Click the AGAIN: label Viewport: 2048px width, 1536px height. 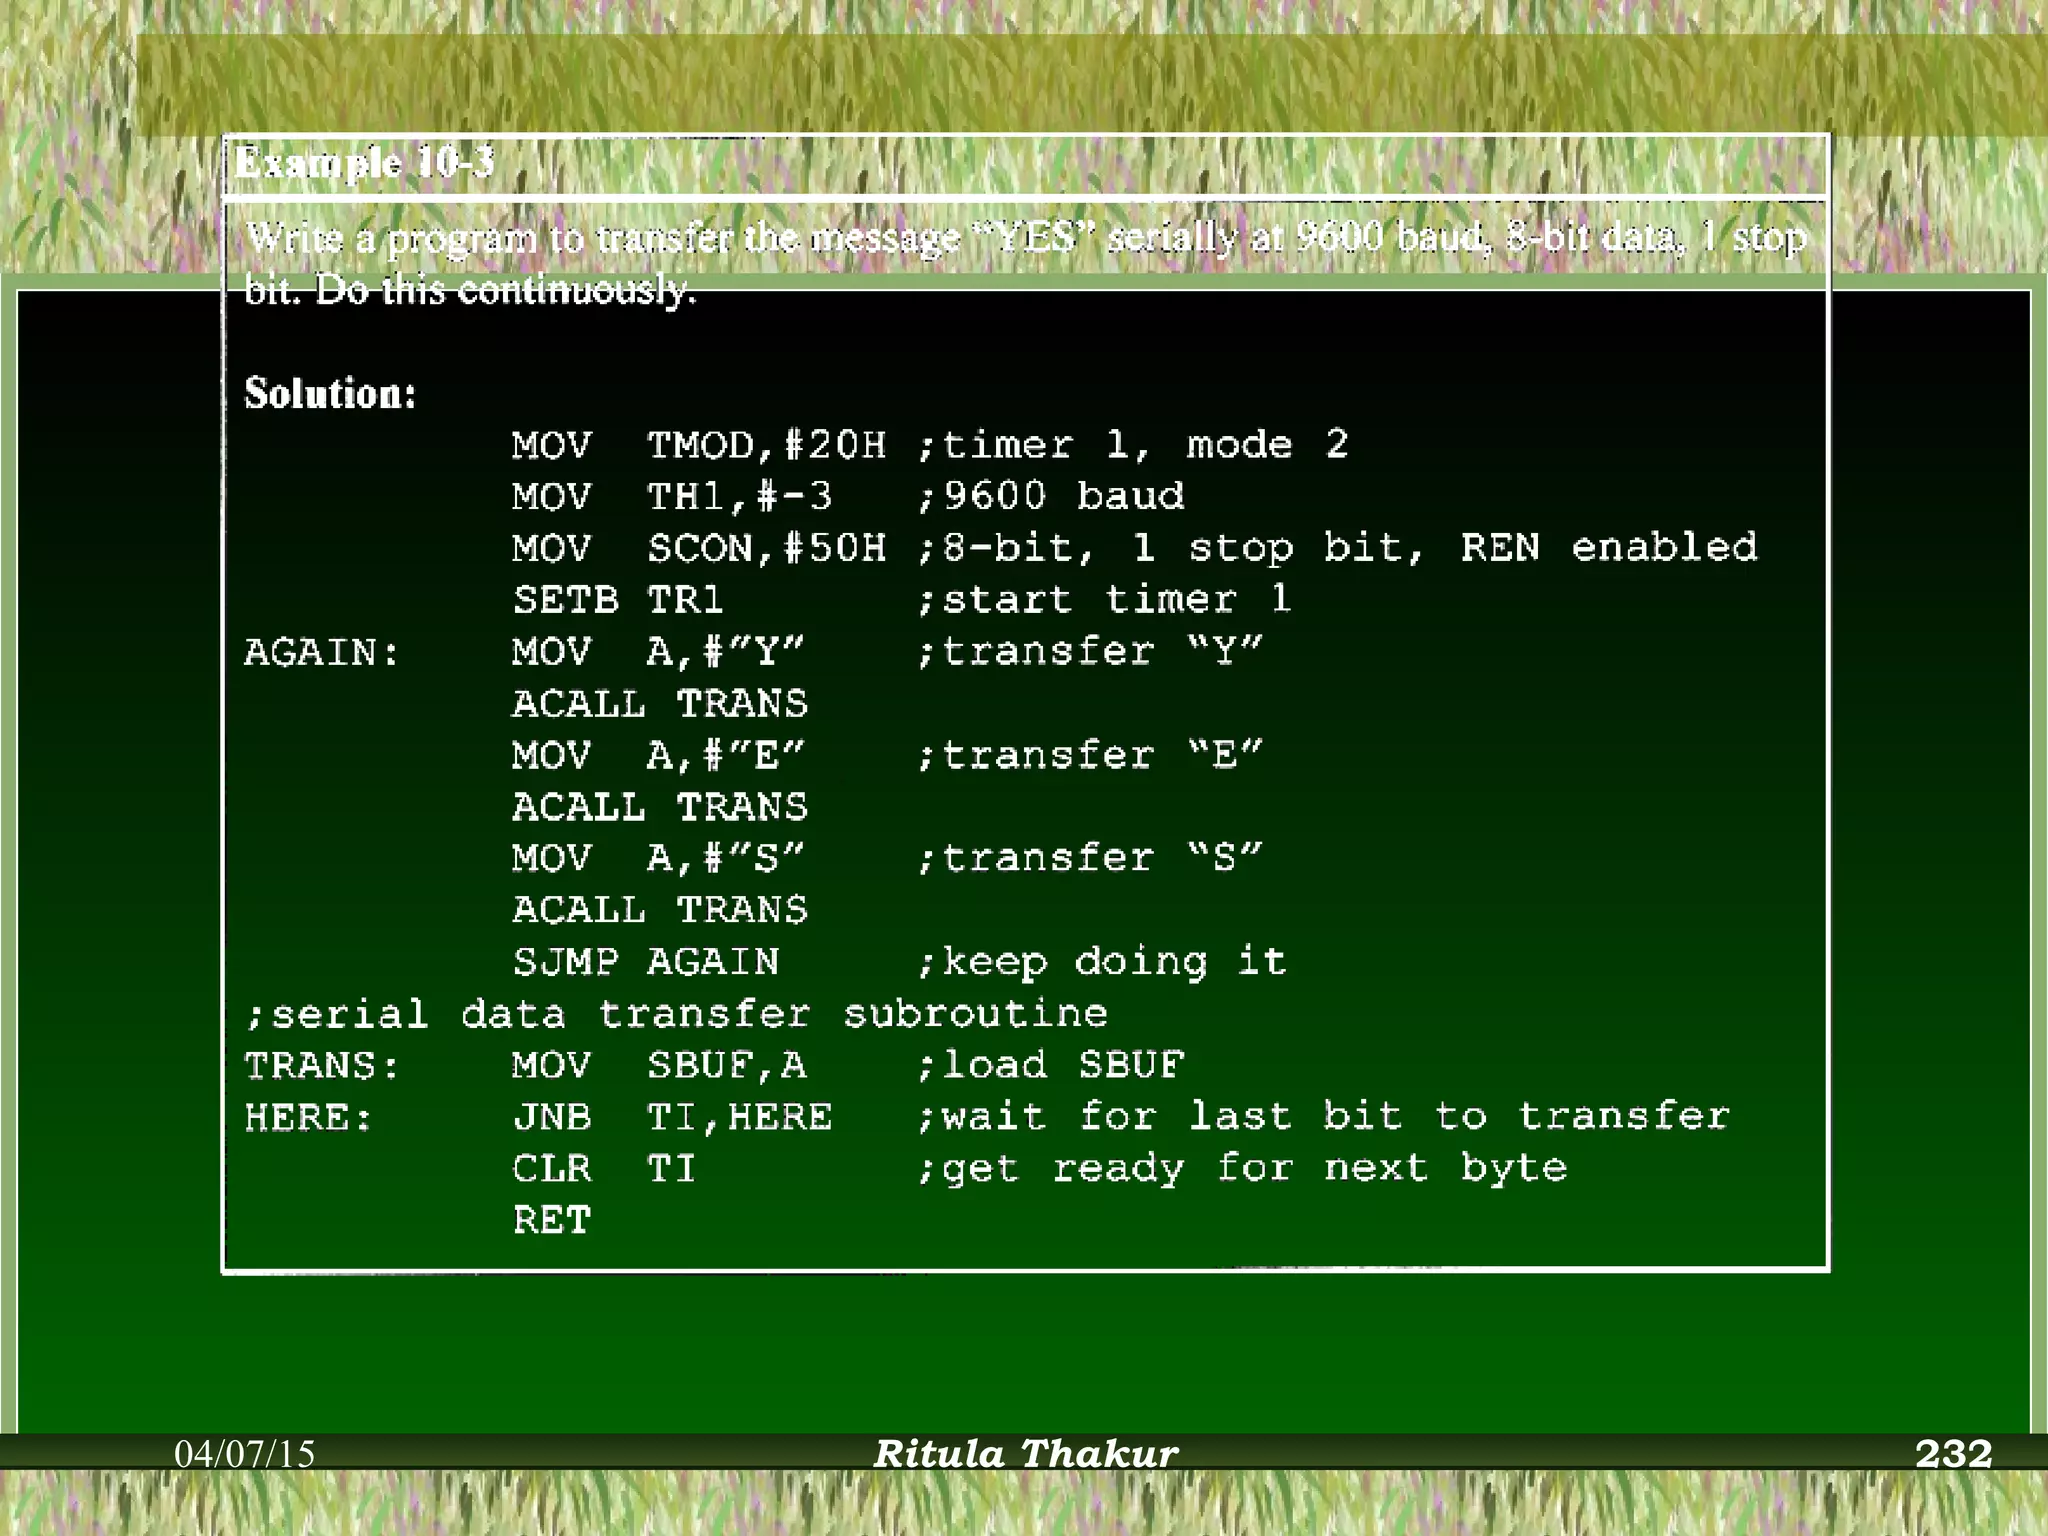tap(321, 652)
